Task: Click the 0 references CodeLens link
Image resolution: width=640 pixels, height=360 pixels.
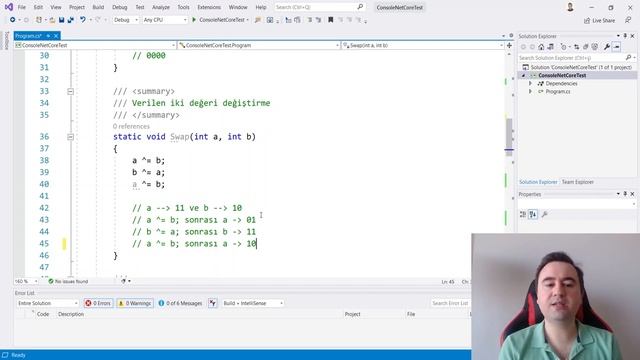Action: [x=131, y=127]
